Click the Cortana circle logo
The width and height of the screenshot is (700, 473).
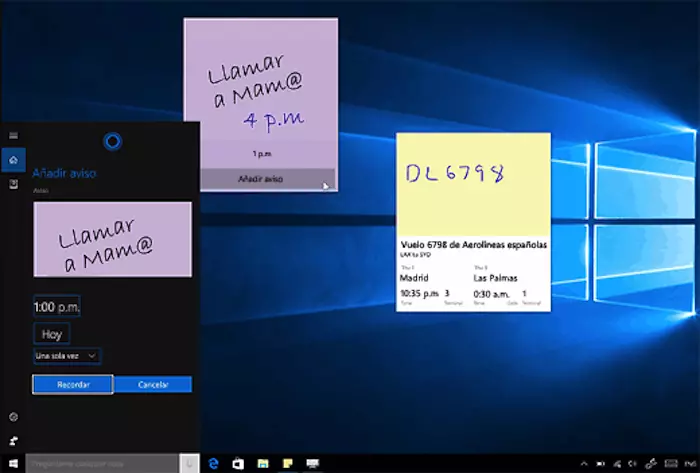(112, 142)
